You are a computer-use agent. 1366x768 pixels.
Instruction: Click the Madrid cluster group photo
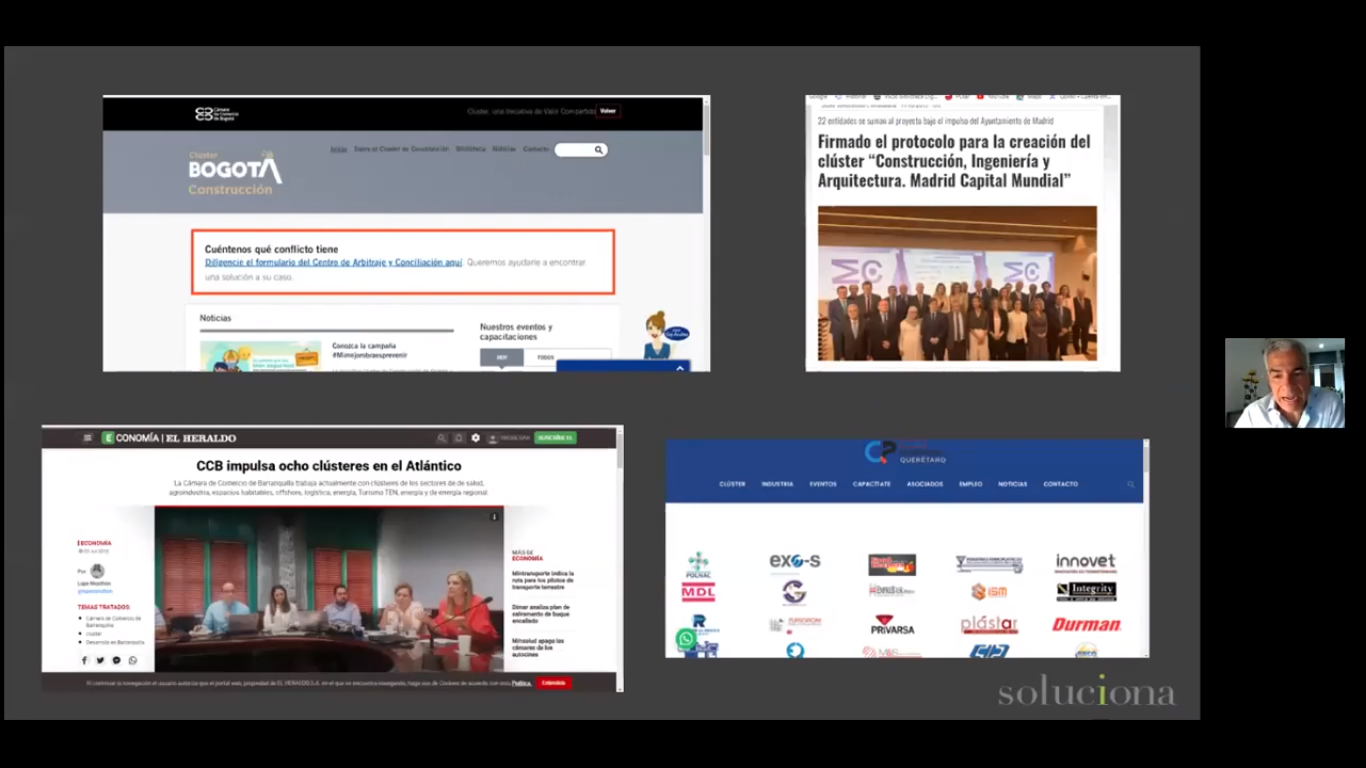[x=957, y=283]
